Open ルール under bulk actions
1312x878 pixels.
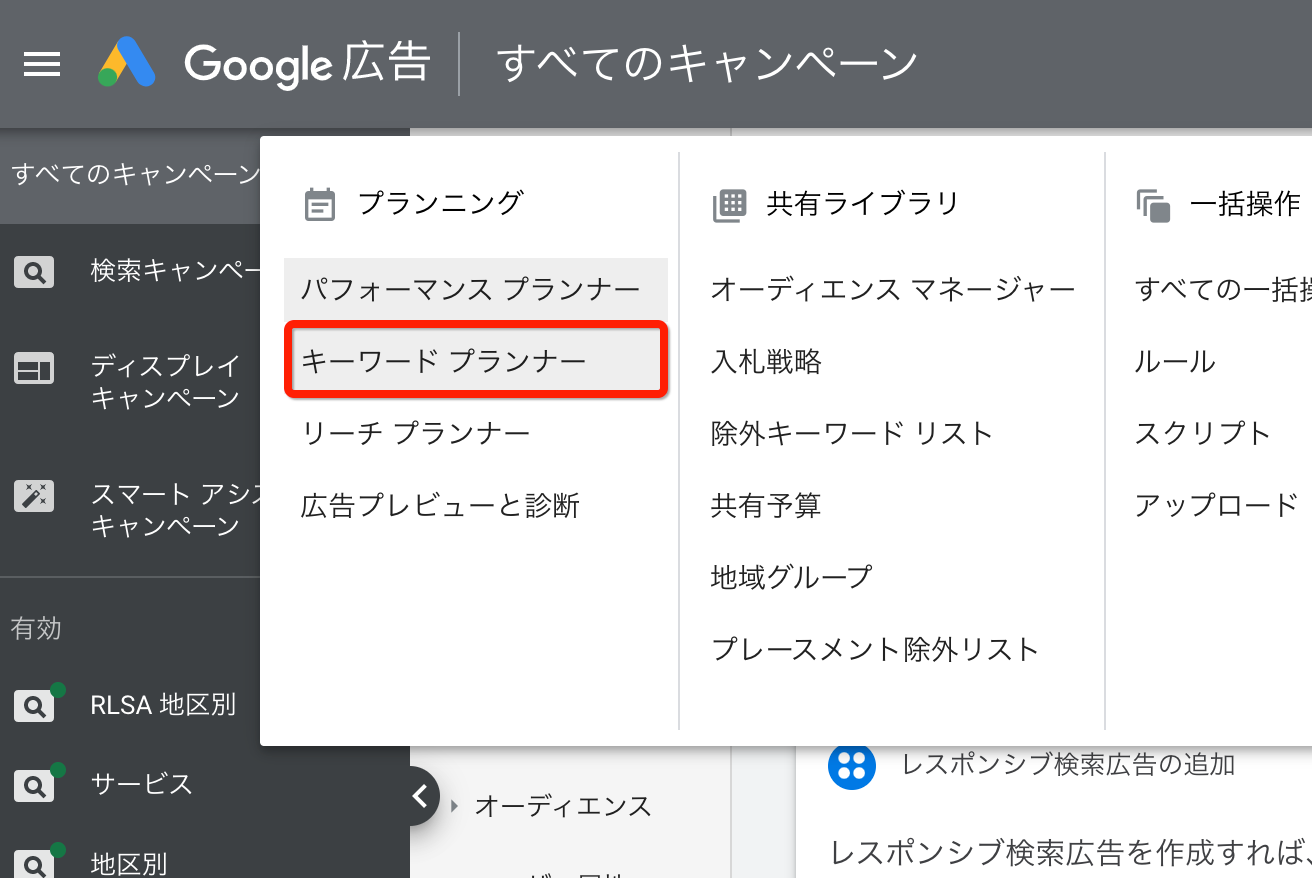(x=1175, y=361)
